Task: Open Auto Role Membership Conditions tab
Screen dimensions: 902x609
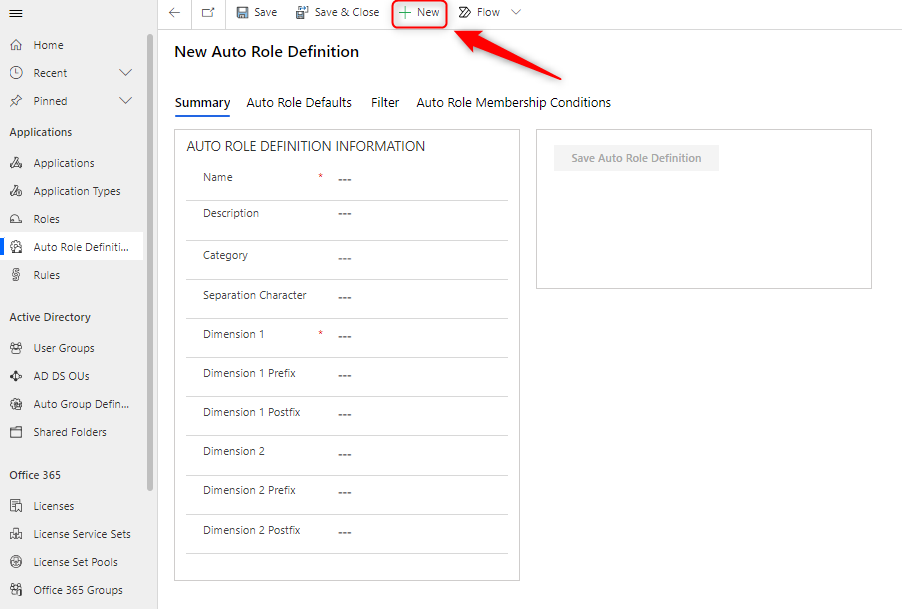Action: pos(513,103)
